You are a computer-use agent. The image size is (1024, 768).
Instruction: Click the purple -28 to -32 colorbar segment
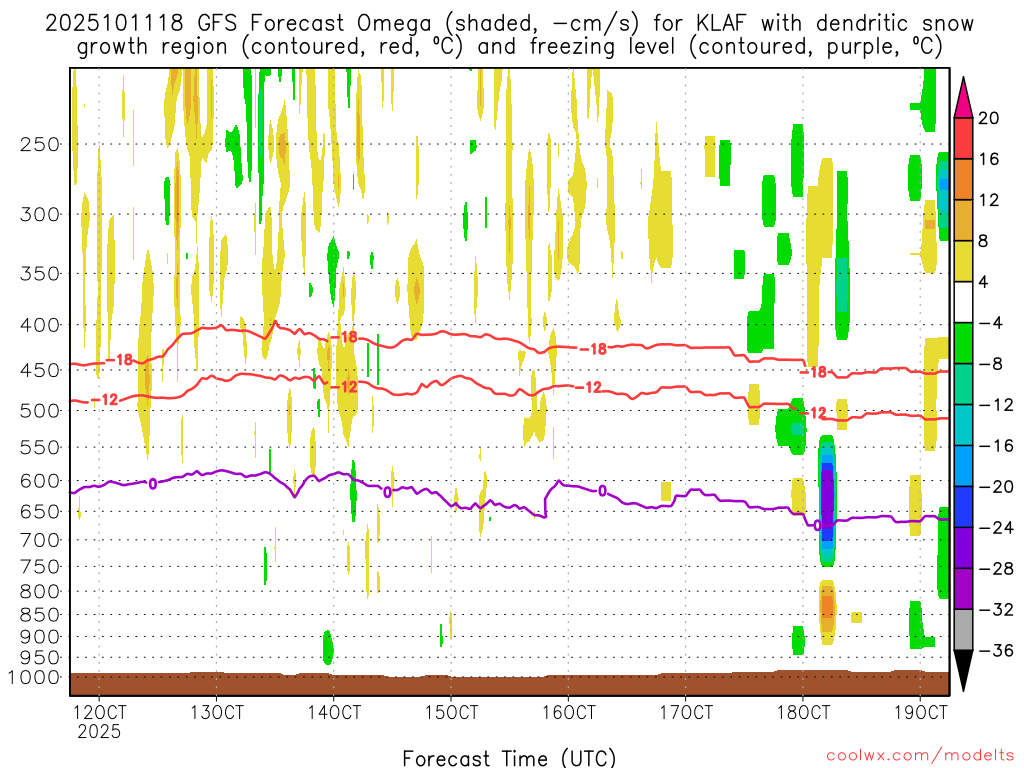pos(963,589)
